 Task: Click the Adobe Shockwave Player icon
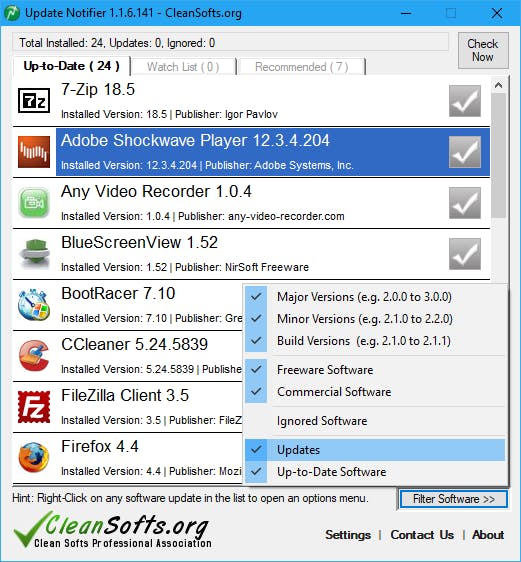34,152
